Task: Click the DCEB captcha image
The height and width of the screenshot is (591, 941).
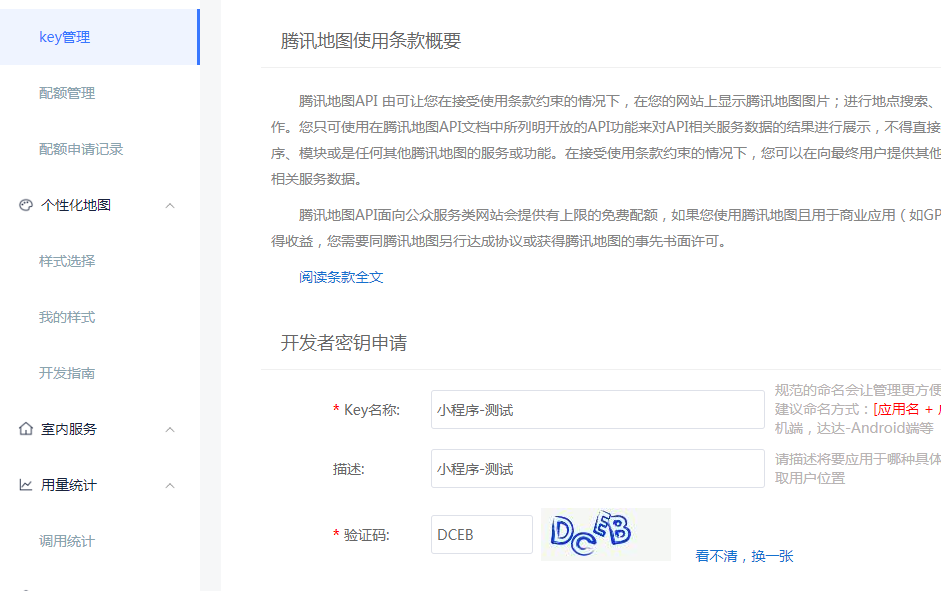Action: pyautogui.click(x=606, y=534)
